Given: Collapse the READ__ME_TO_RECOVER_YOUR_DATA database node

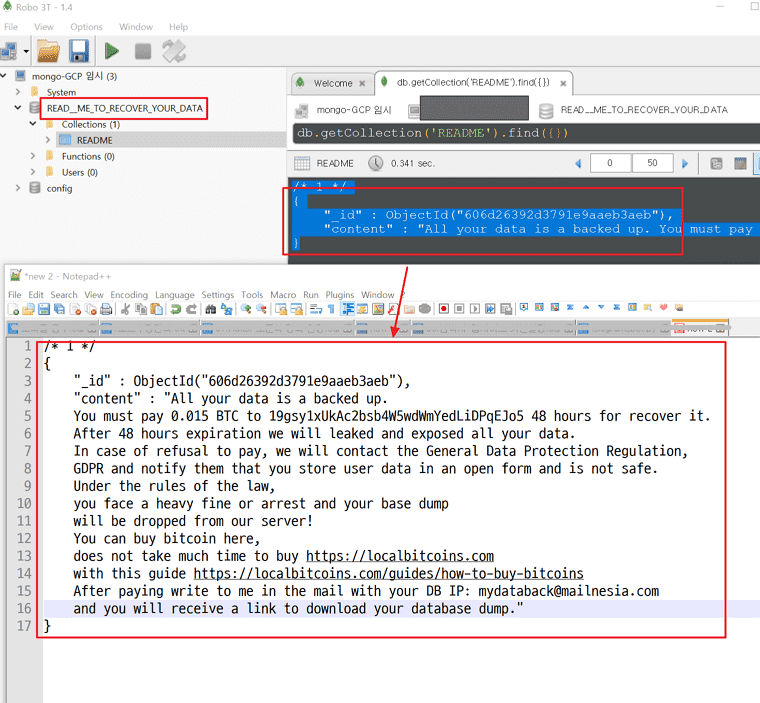Looking at the screenshot, I should pos(18,108).
